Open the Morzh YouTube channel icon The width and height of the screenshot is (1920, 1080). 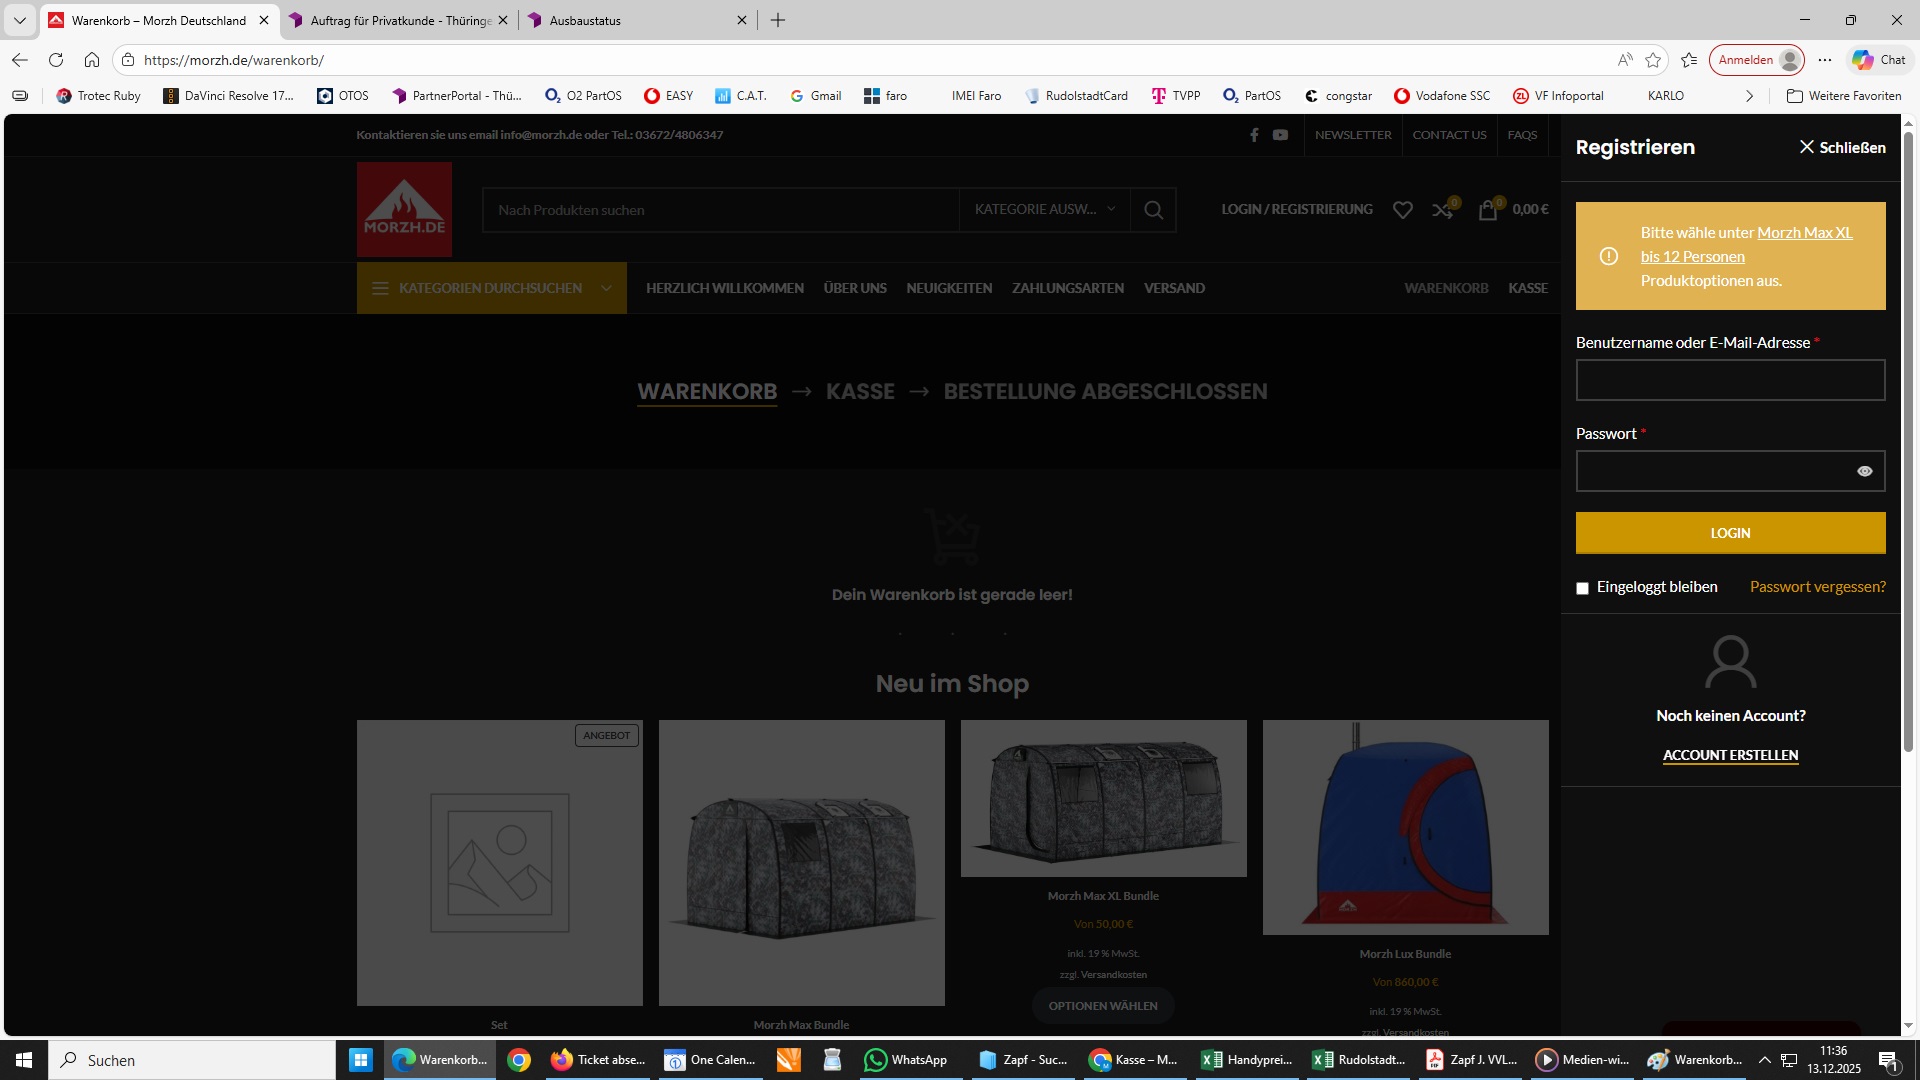[x=1280, y=135]
